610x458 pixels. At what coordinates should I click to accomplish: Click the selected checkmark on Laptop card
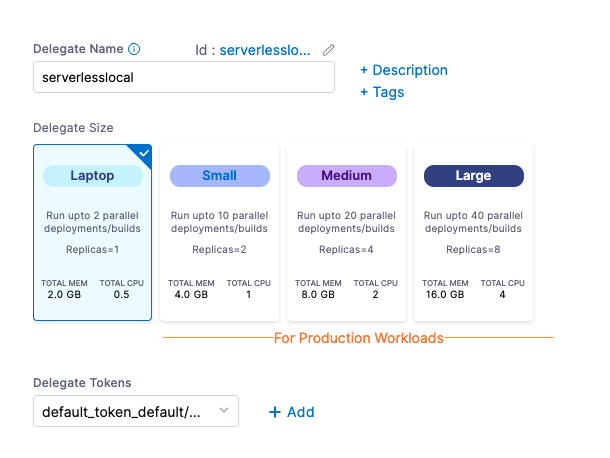tap(144, 153)
